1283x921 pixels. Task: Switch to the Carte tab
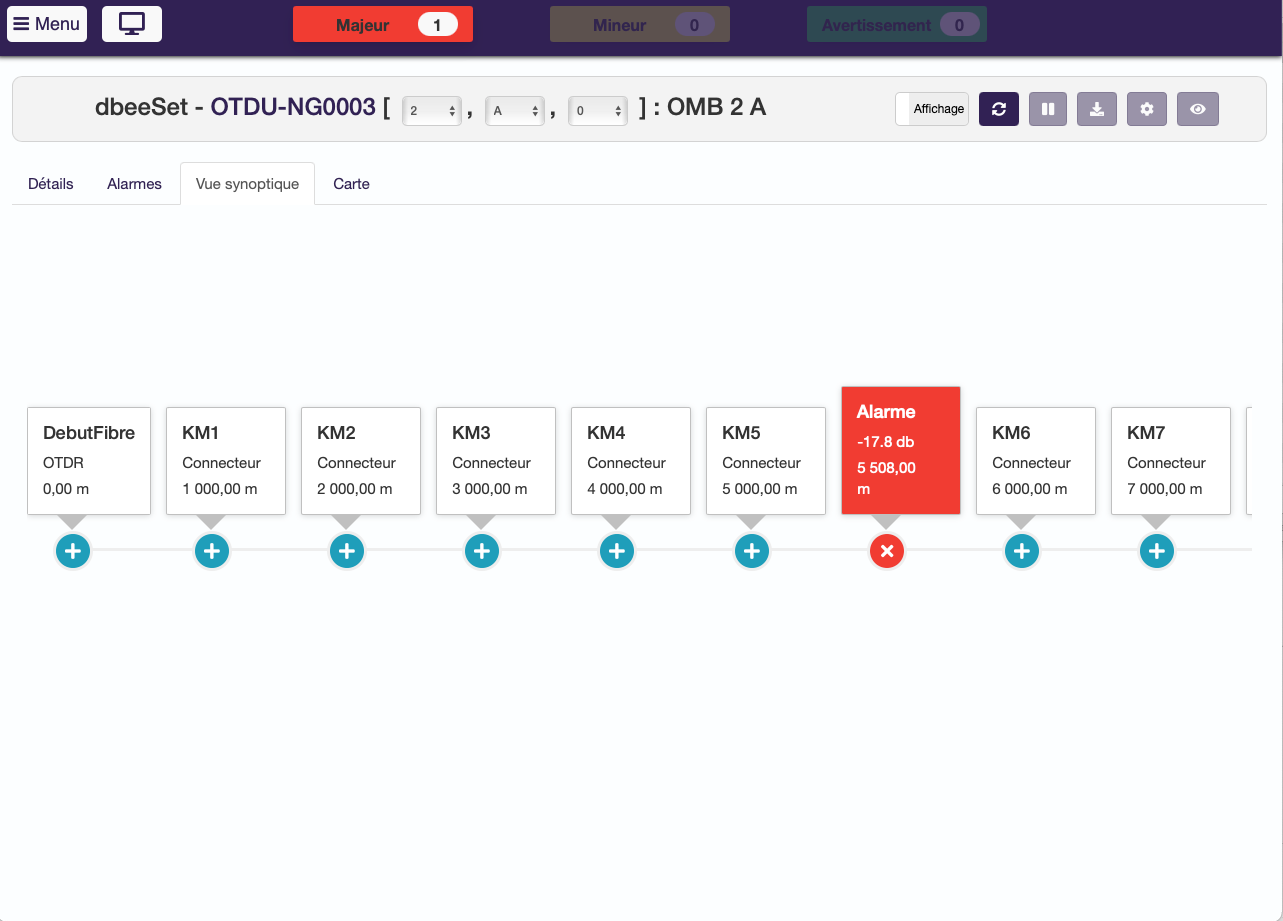click(351, 184)
